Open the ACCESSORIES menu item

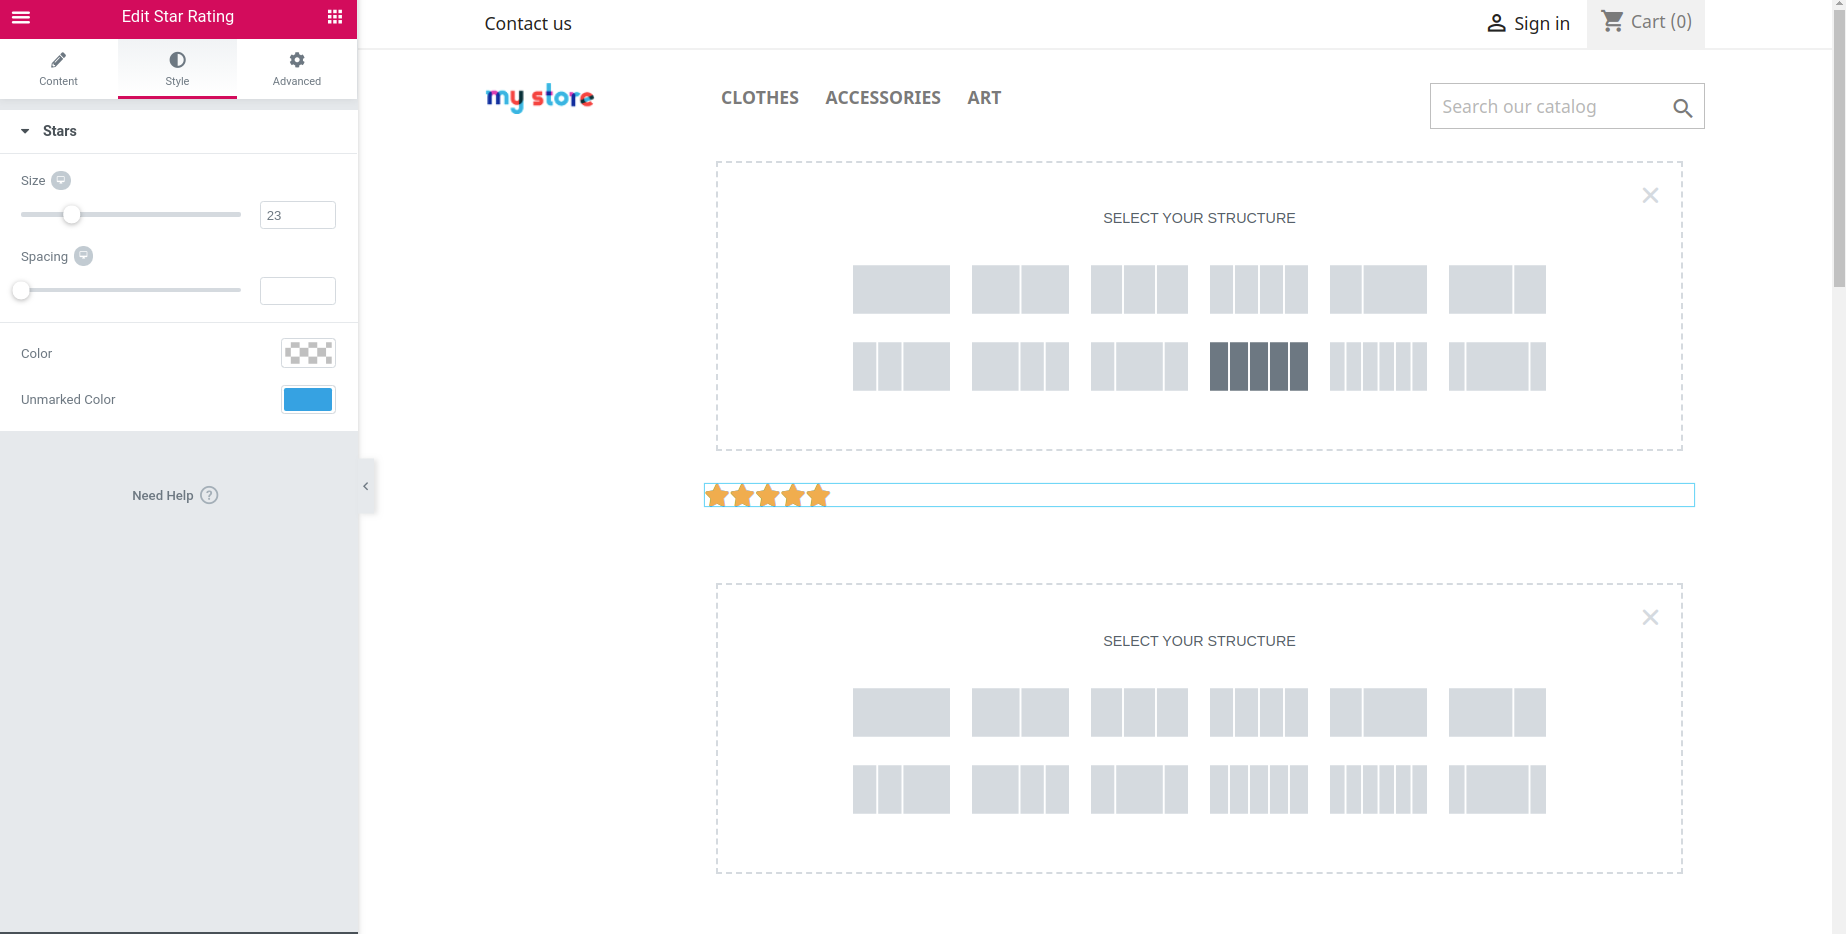coord(883,98)
